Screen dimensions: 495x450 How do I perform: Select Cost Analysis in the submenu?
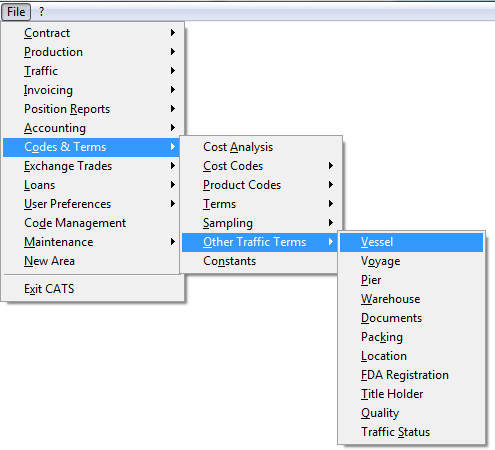(x=261, y=147)
